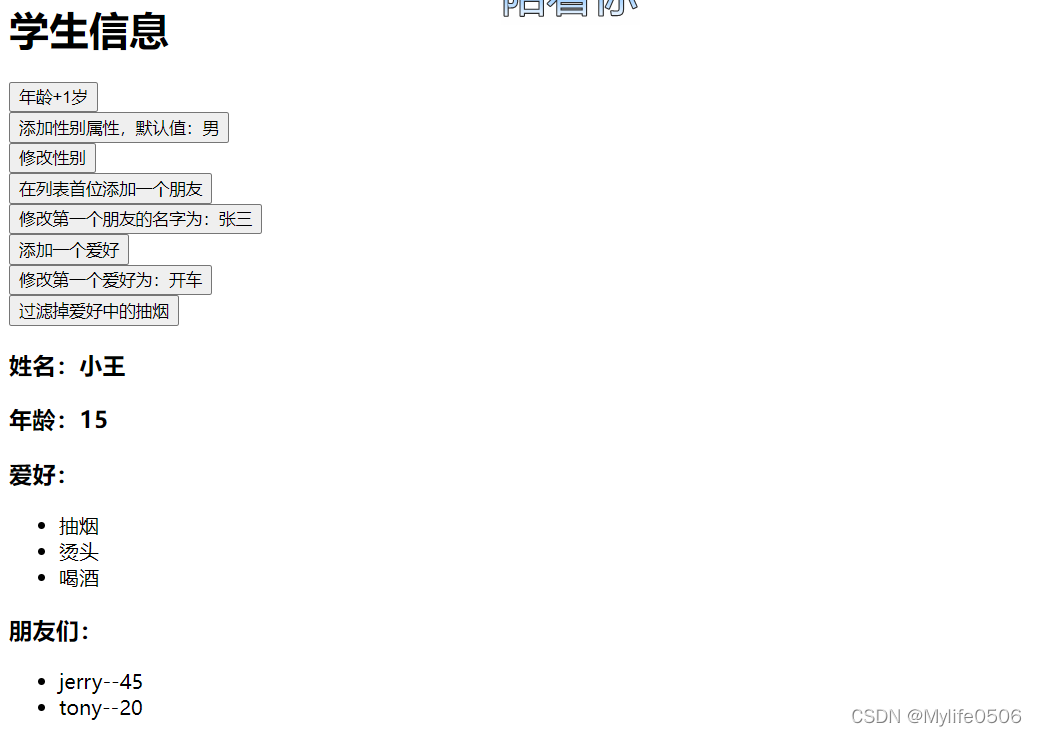Image resolution: width=1037 pixels, height=736 pixels.
Task: Click the 修改性别 button
Action: click(52, 158)
